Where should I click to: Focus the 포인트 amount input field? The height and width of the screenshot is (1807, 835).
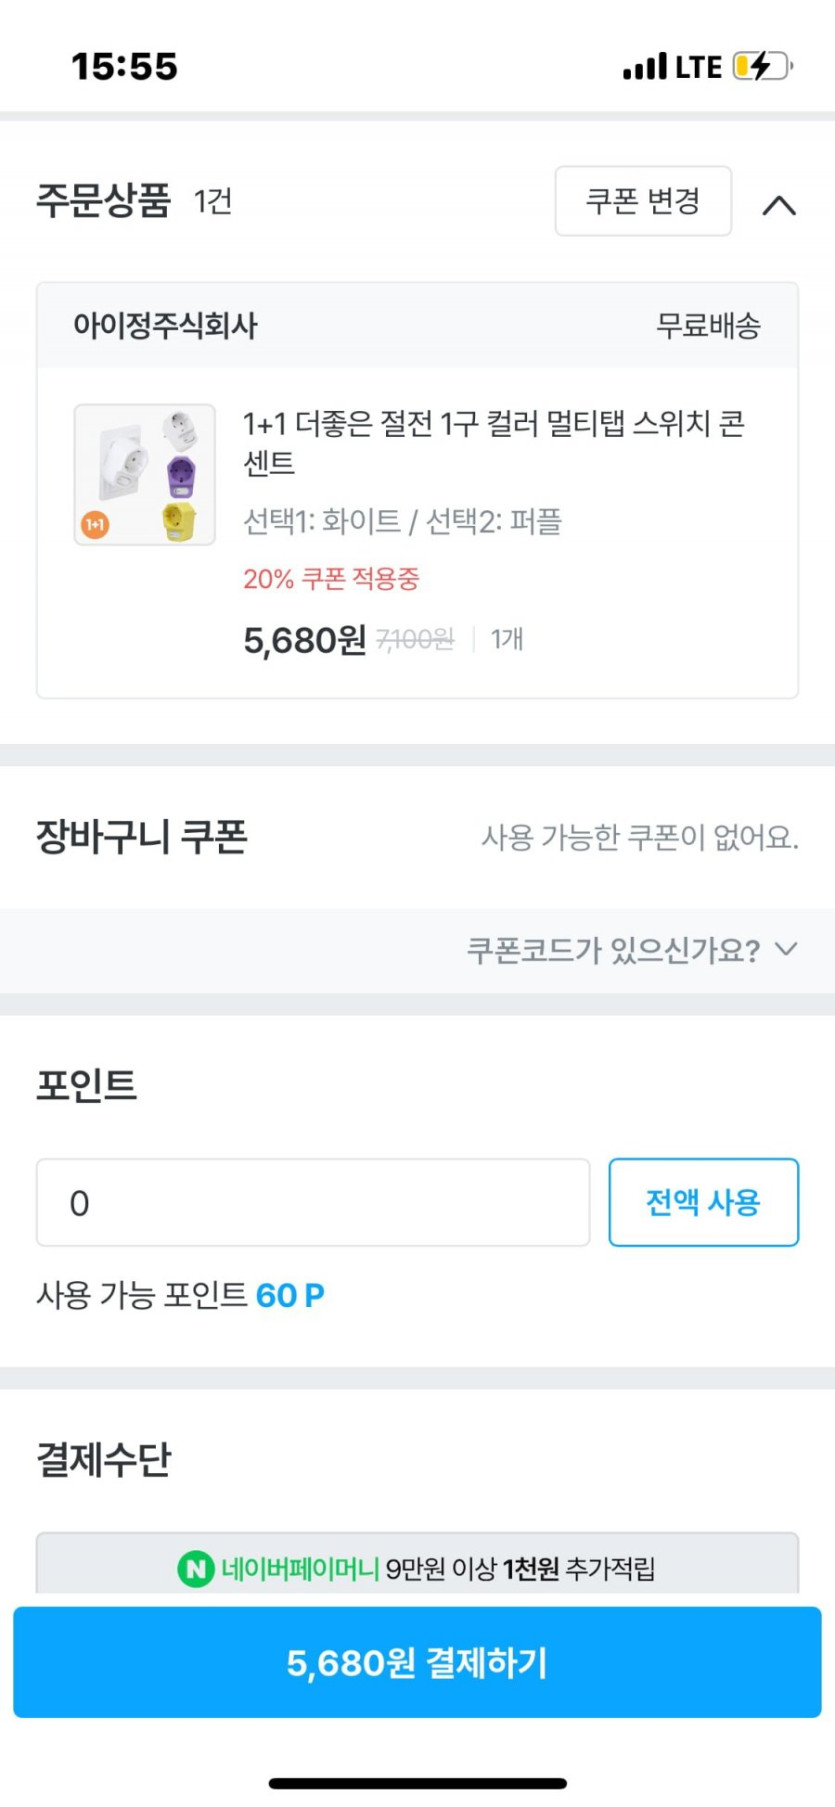coord(312,1202)
